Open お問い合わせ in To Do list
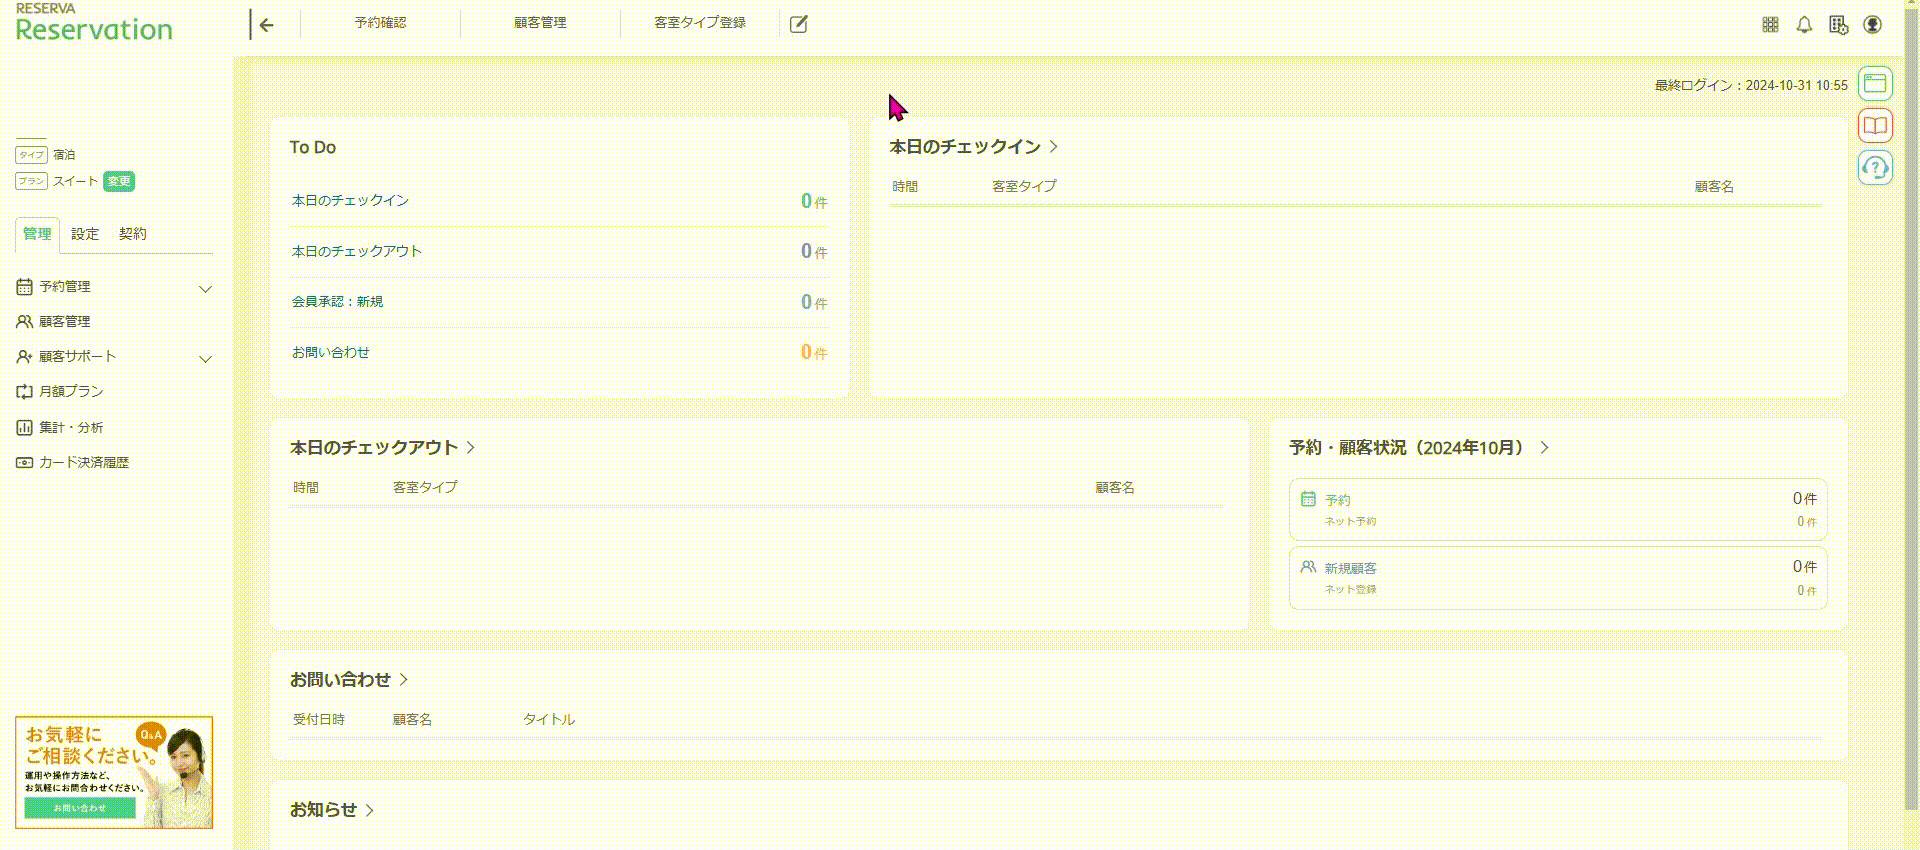Viewport: 1920px width, 850px height. (330, 352)
